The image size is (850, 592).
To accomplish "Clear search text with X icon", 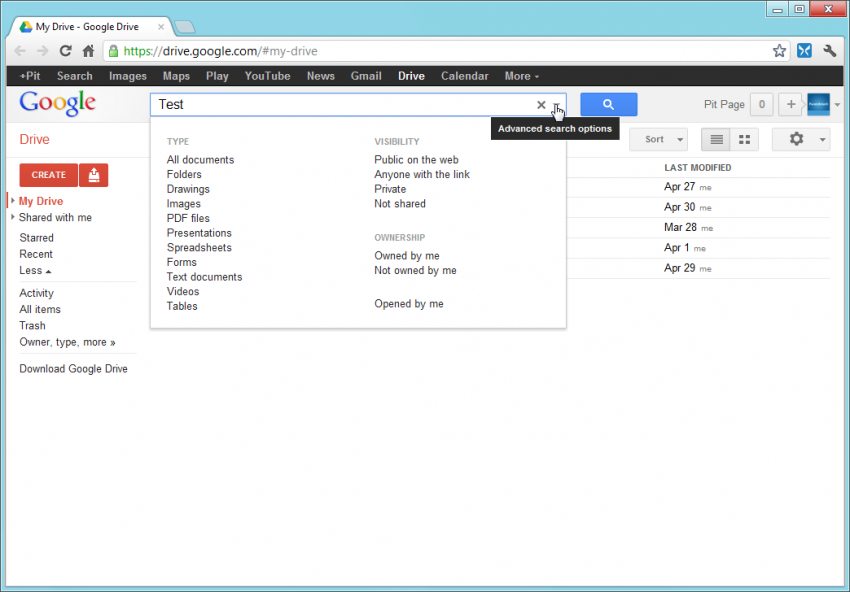I will pos(541,105).
